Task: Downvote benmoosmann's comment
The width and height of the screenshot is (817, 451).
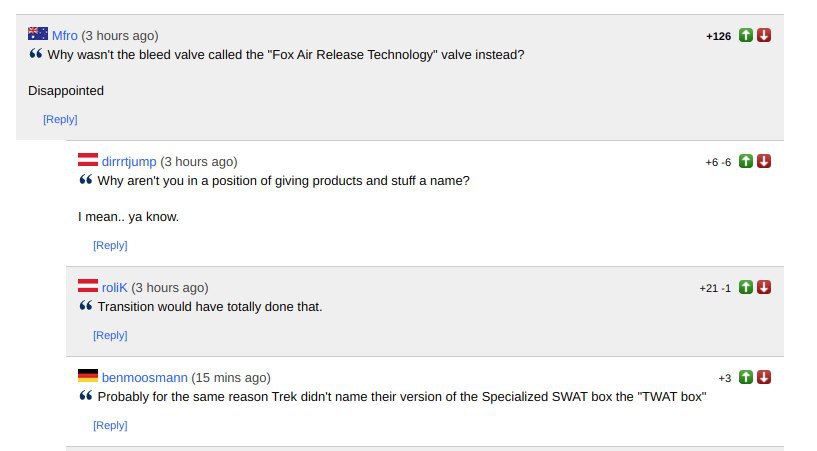Action: coord(764,378)
